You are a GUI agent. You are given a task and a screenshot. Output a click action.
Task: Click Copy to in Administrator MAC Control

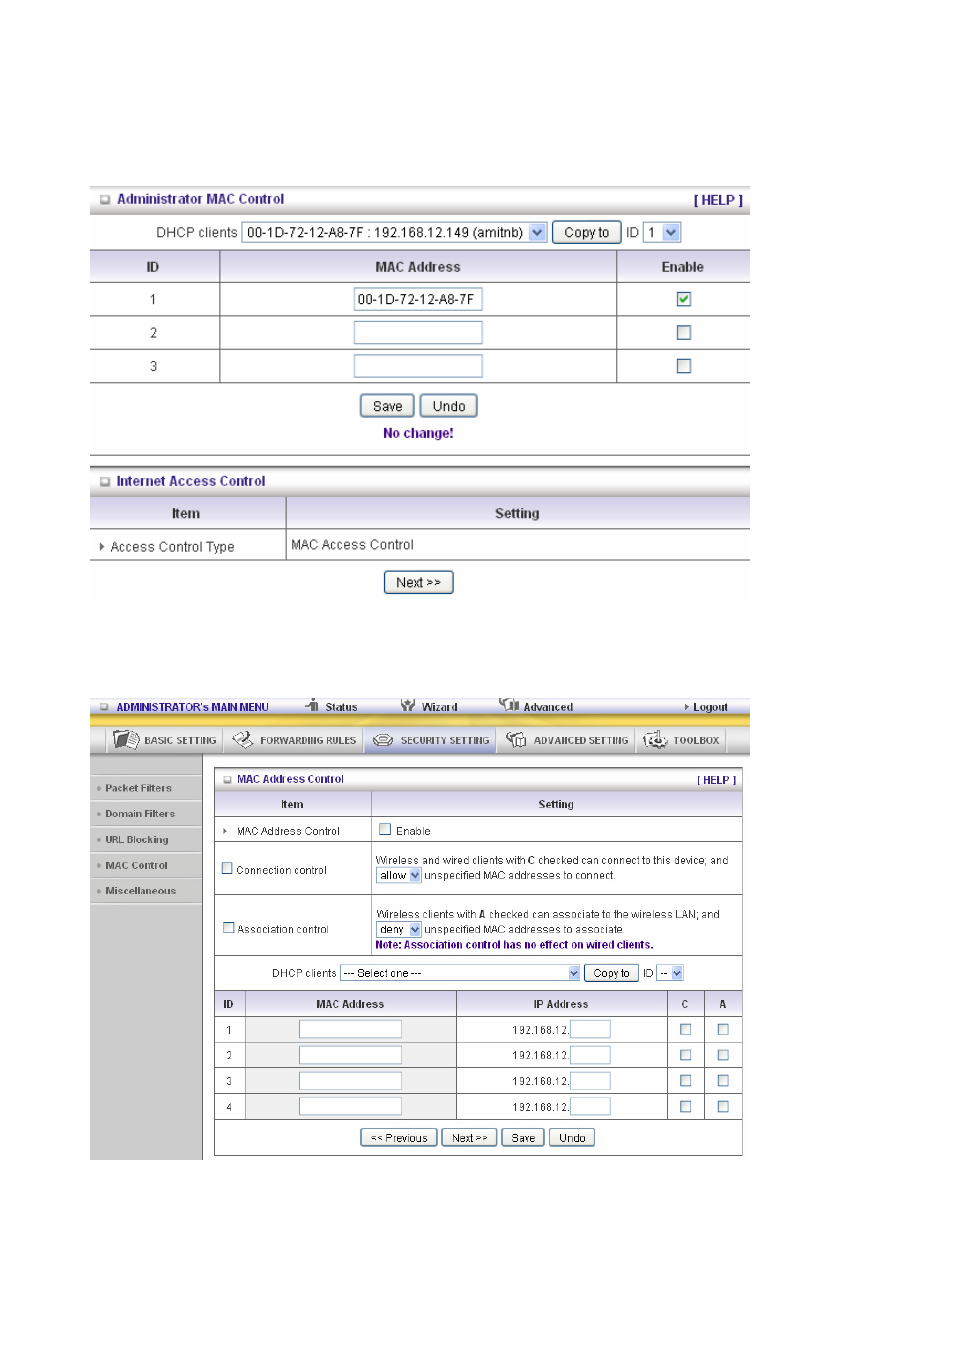[x=586, y=232]
